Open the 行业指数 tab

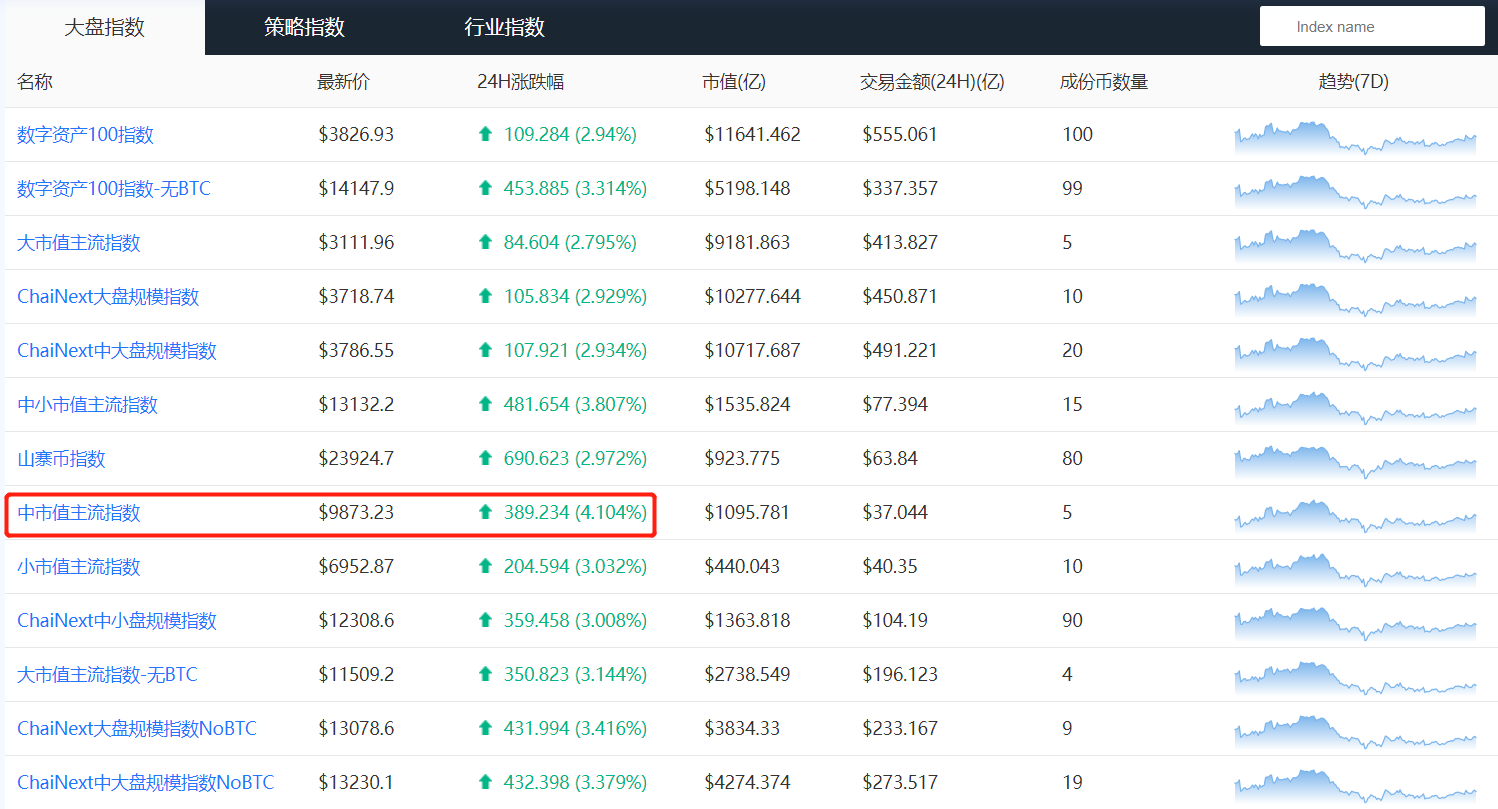(x=504, y=27)
